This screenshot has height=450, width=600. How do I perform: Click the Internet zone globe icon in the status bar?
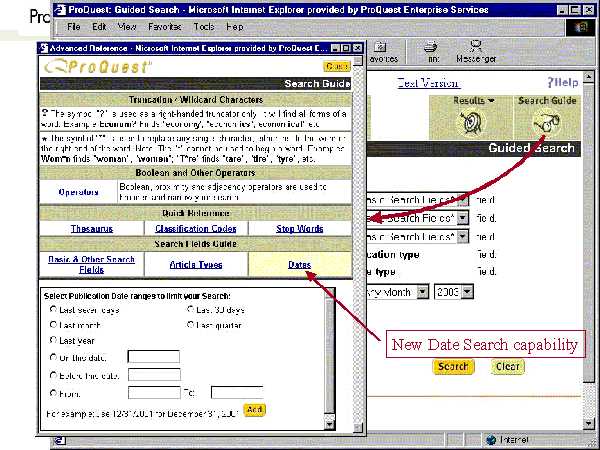(x=491, y=440)
